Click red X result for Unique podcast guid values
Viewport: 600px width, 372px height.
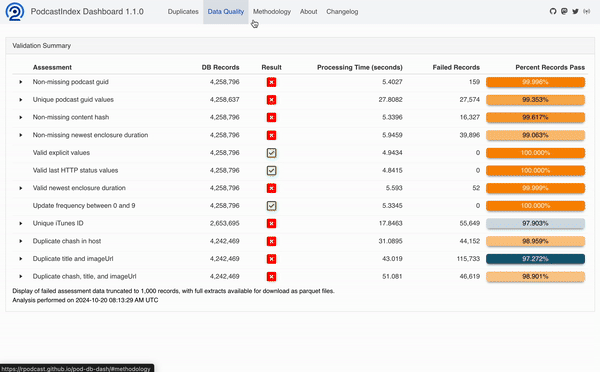coord(271,100)
